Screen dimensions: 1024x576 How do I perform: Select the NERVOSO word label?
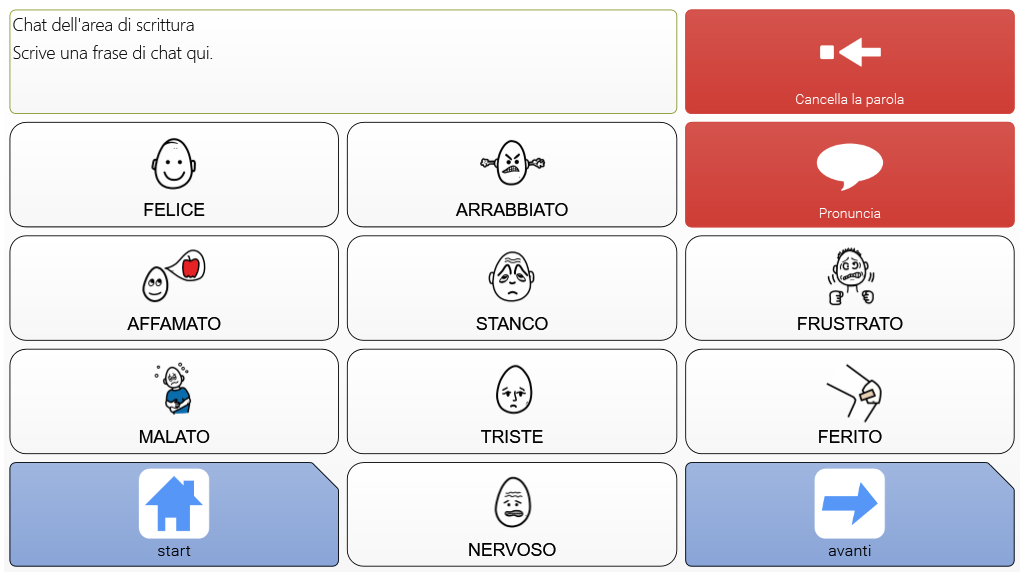click(x=512, y=550)
